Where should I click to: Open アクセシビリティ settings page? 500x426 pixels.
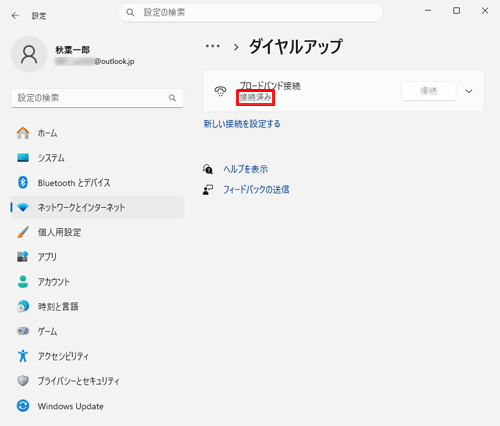point(97,356)
